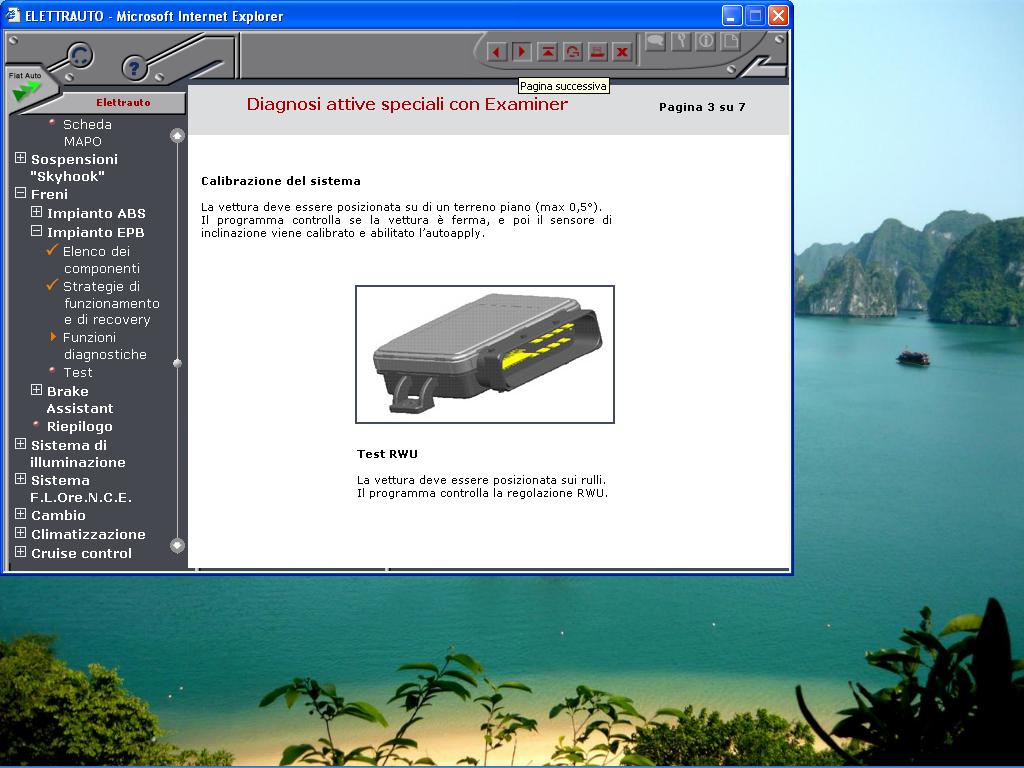Select the Cruise control label
1024x768 pixels.
click(81, 553)
